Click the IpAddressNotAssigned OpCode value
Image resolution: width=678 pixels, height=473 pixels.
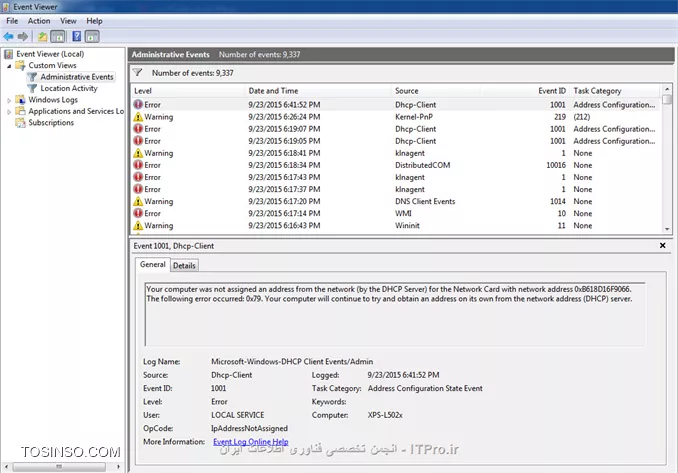point(249,428)
